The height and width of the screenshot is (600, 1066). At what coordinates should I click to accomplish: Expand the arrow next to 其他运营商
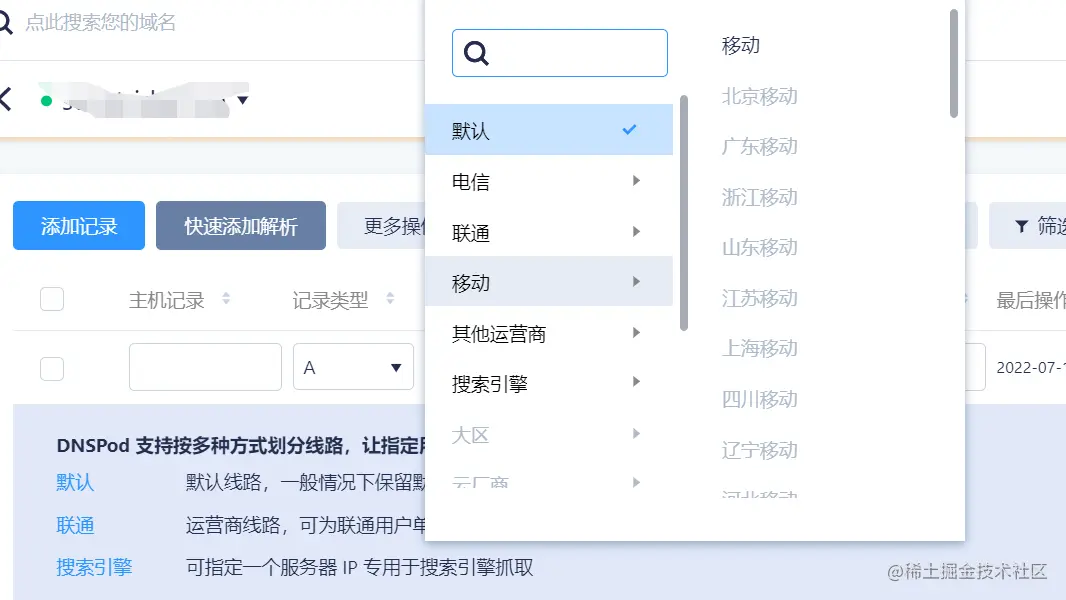(636, 332)
